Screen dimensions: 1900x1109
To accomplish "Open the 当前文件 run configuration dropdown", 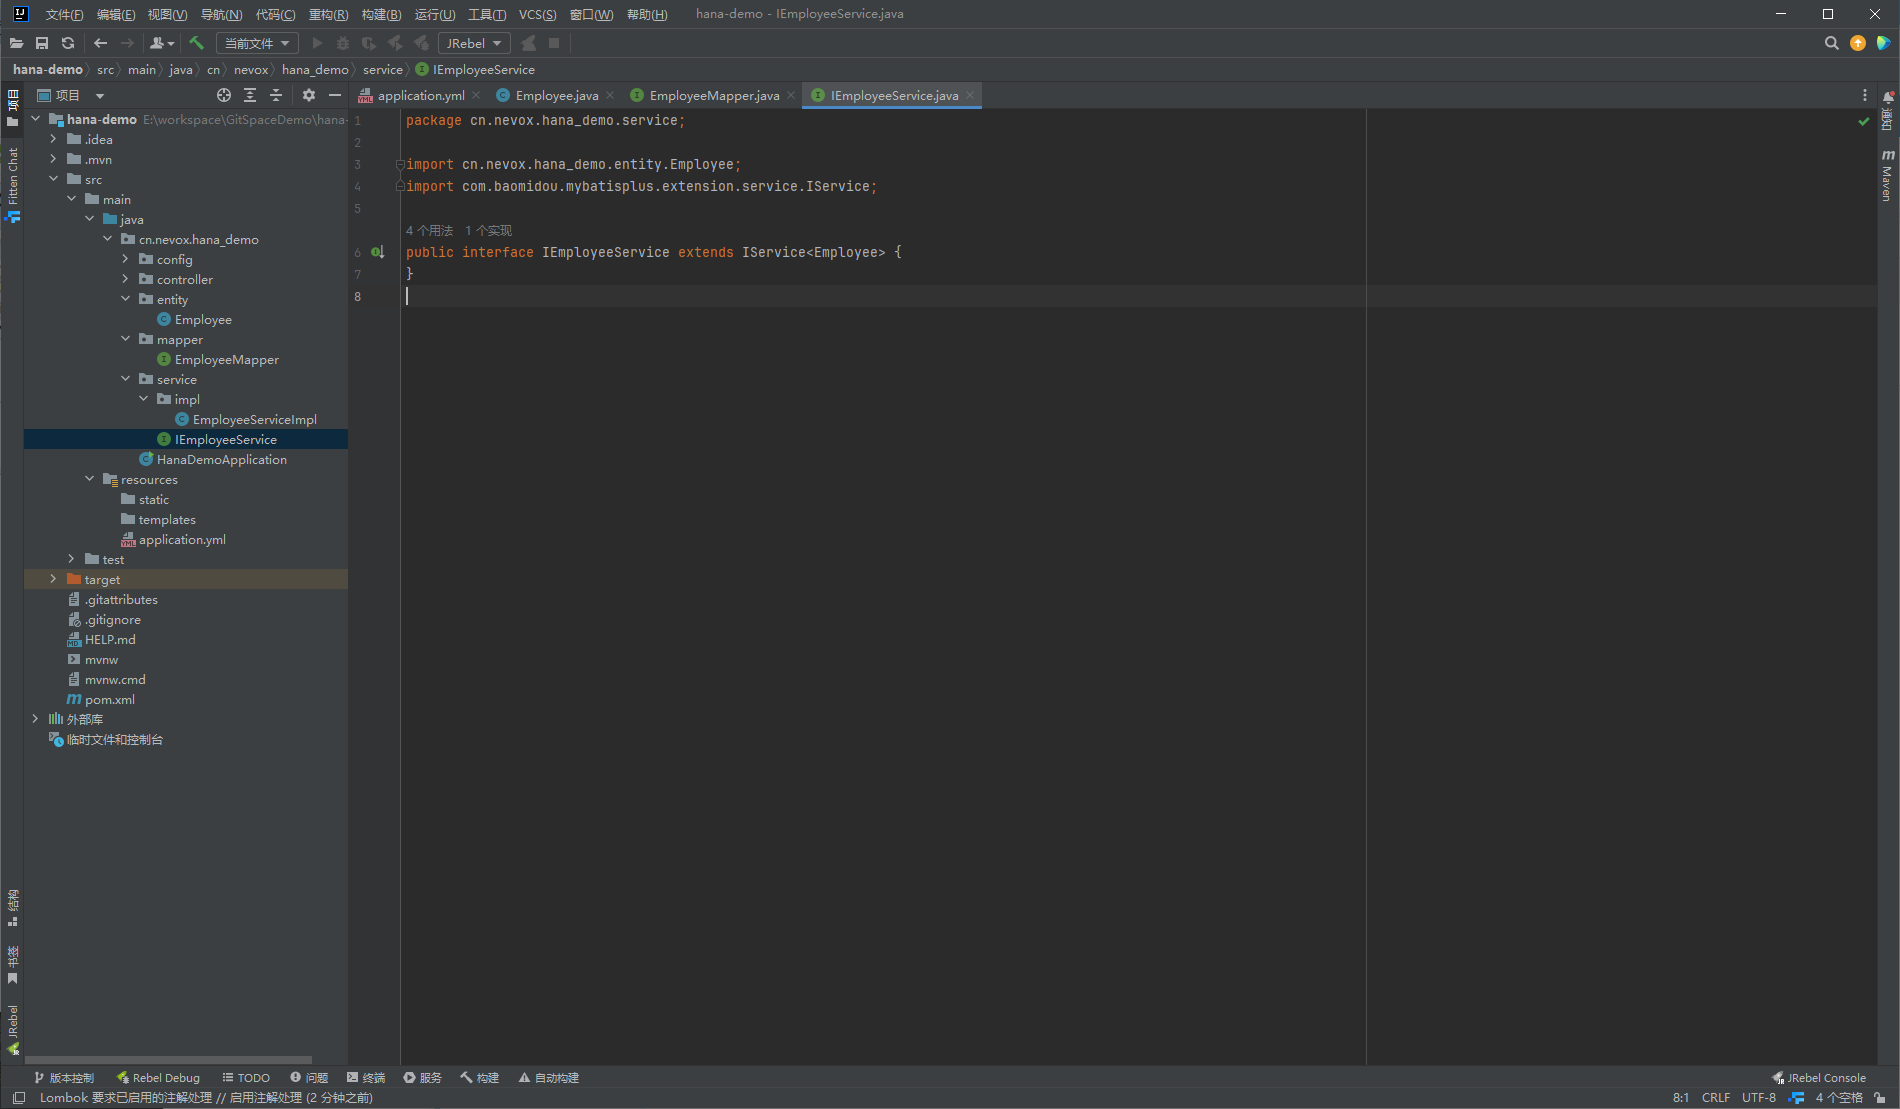I will 257,43.
